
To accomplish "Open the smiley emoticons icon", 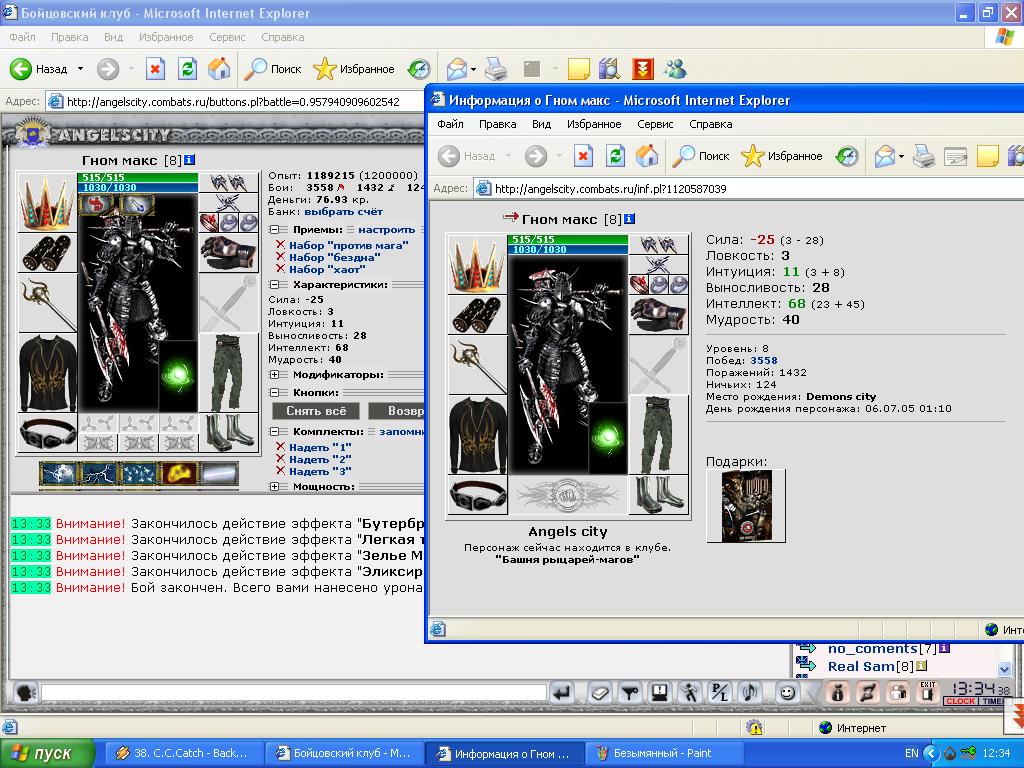I will click(x=788, y=692).
